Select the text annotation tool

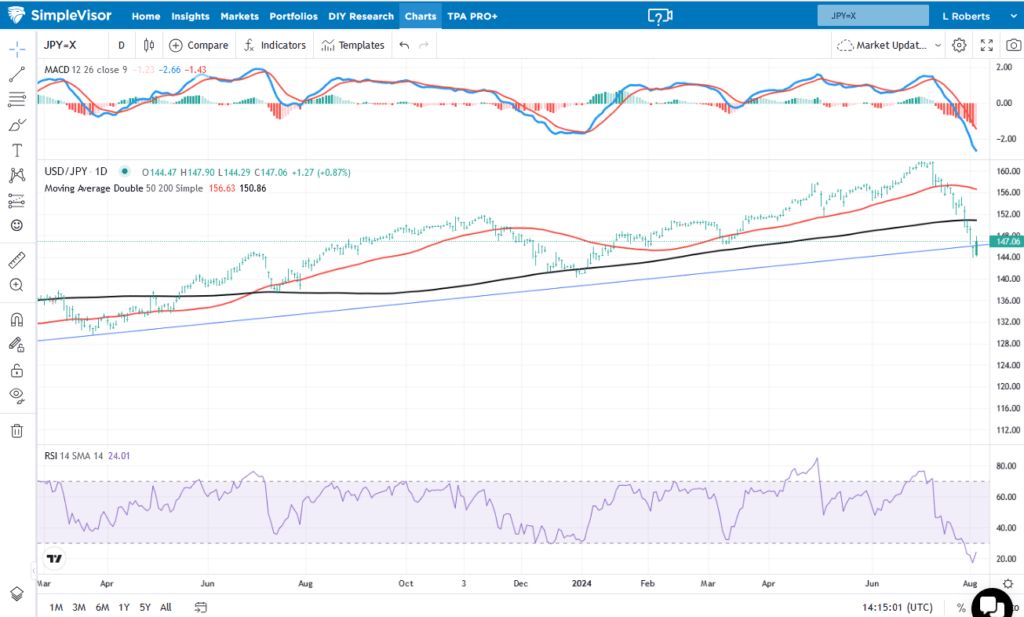tap(16, 149)
